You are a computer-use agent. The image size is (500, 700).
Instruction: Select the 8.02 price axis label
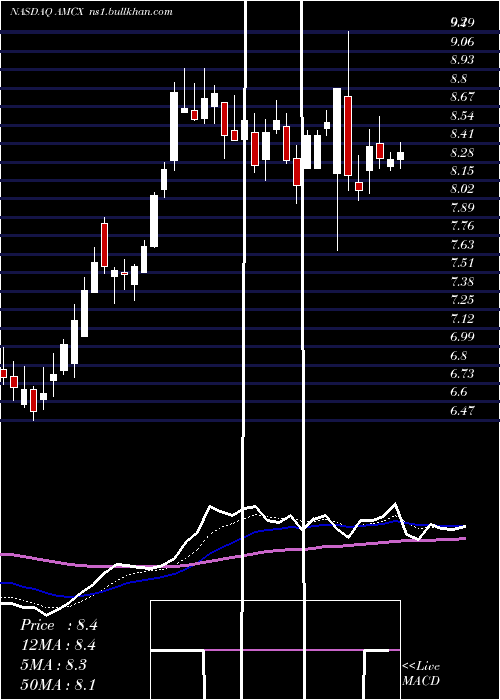(x=462, y=190)
